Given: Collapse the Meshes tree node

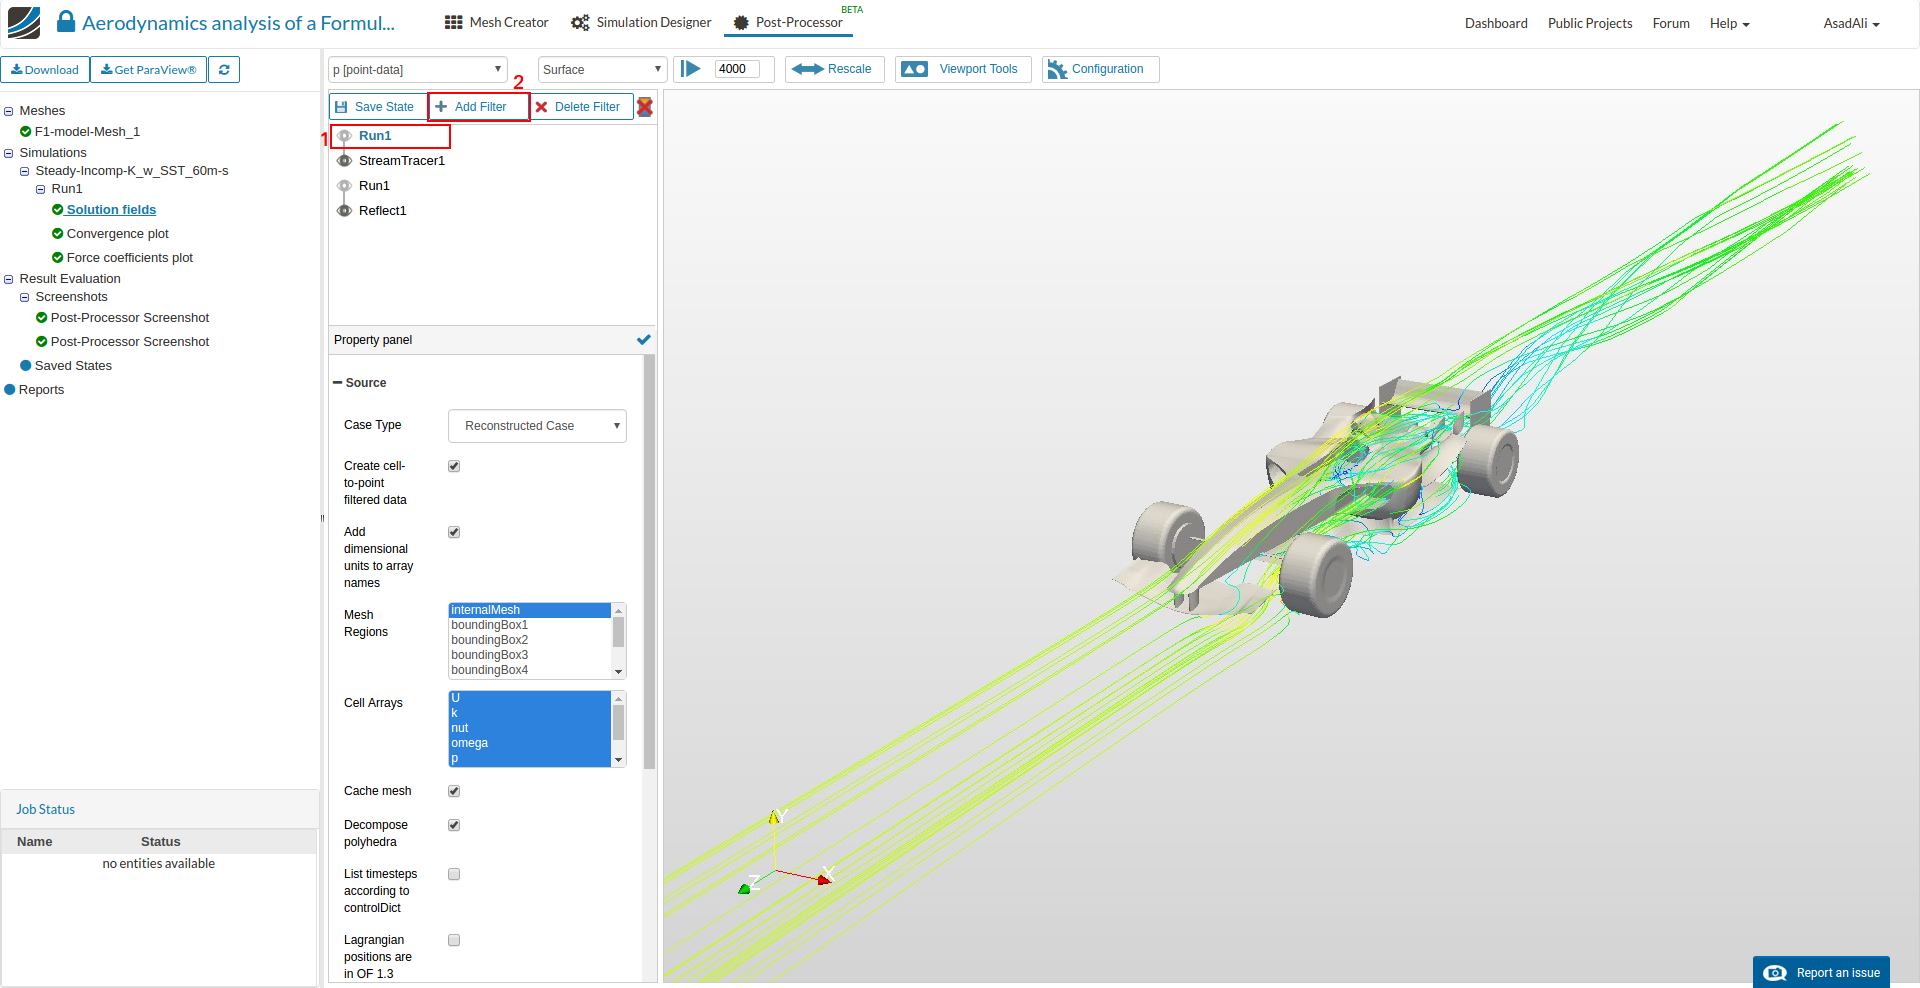Looking at the screenshot, I should (9, 111).
